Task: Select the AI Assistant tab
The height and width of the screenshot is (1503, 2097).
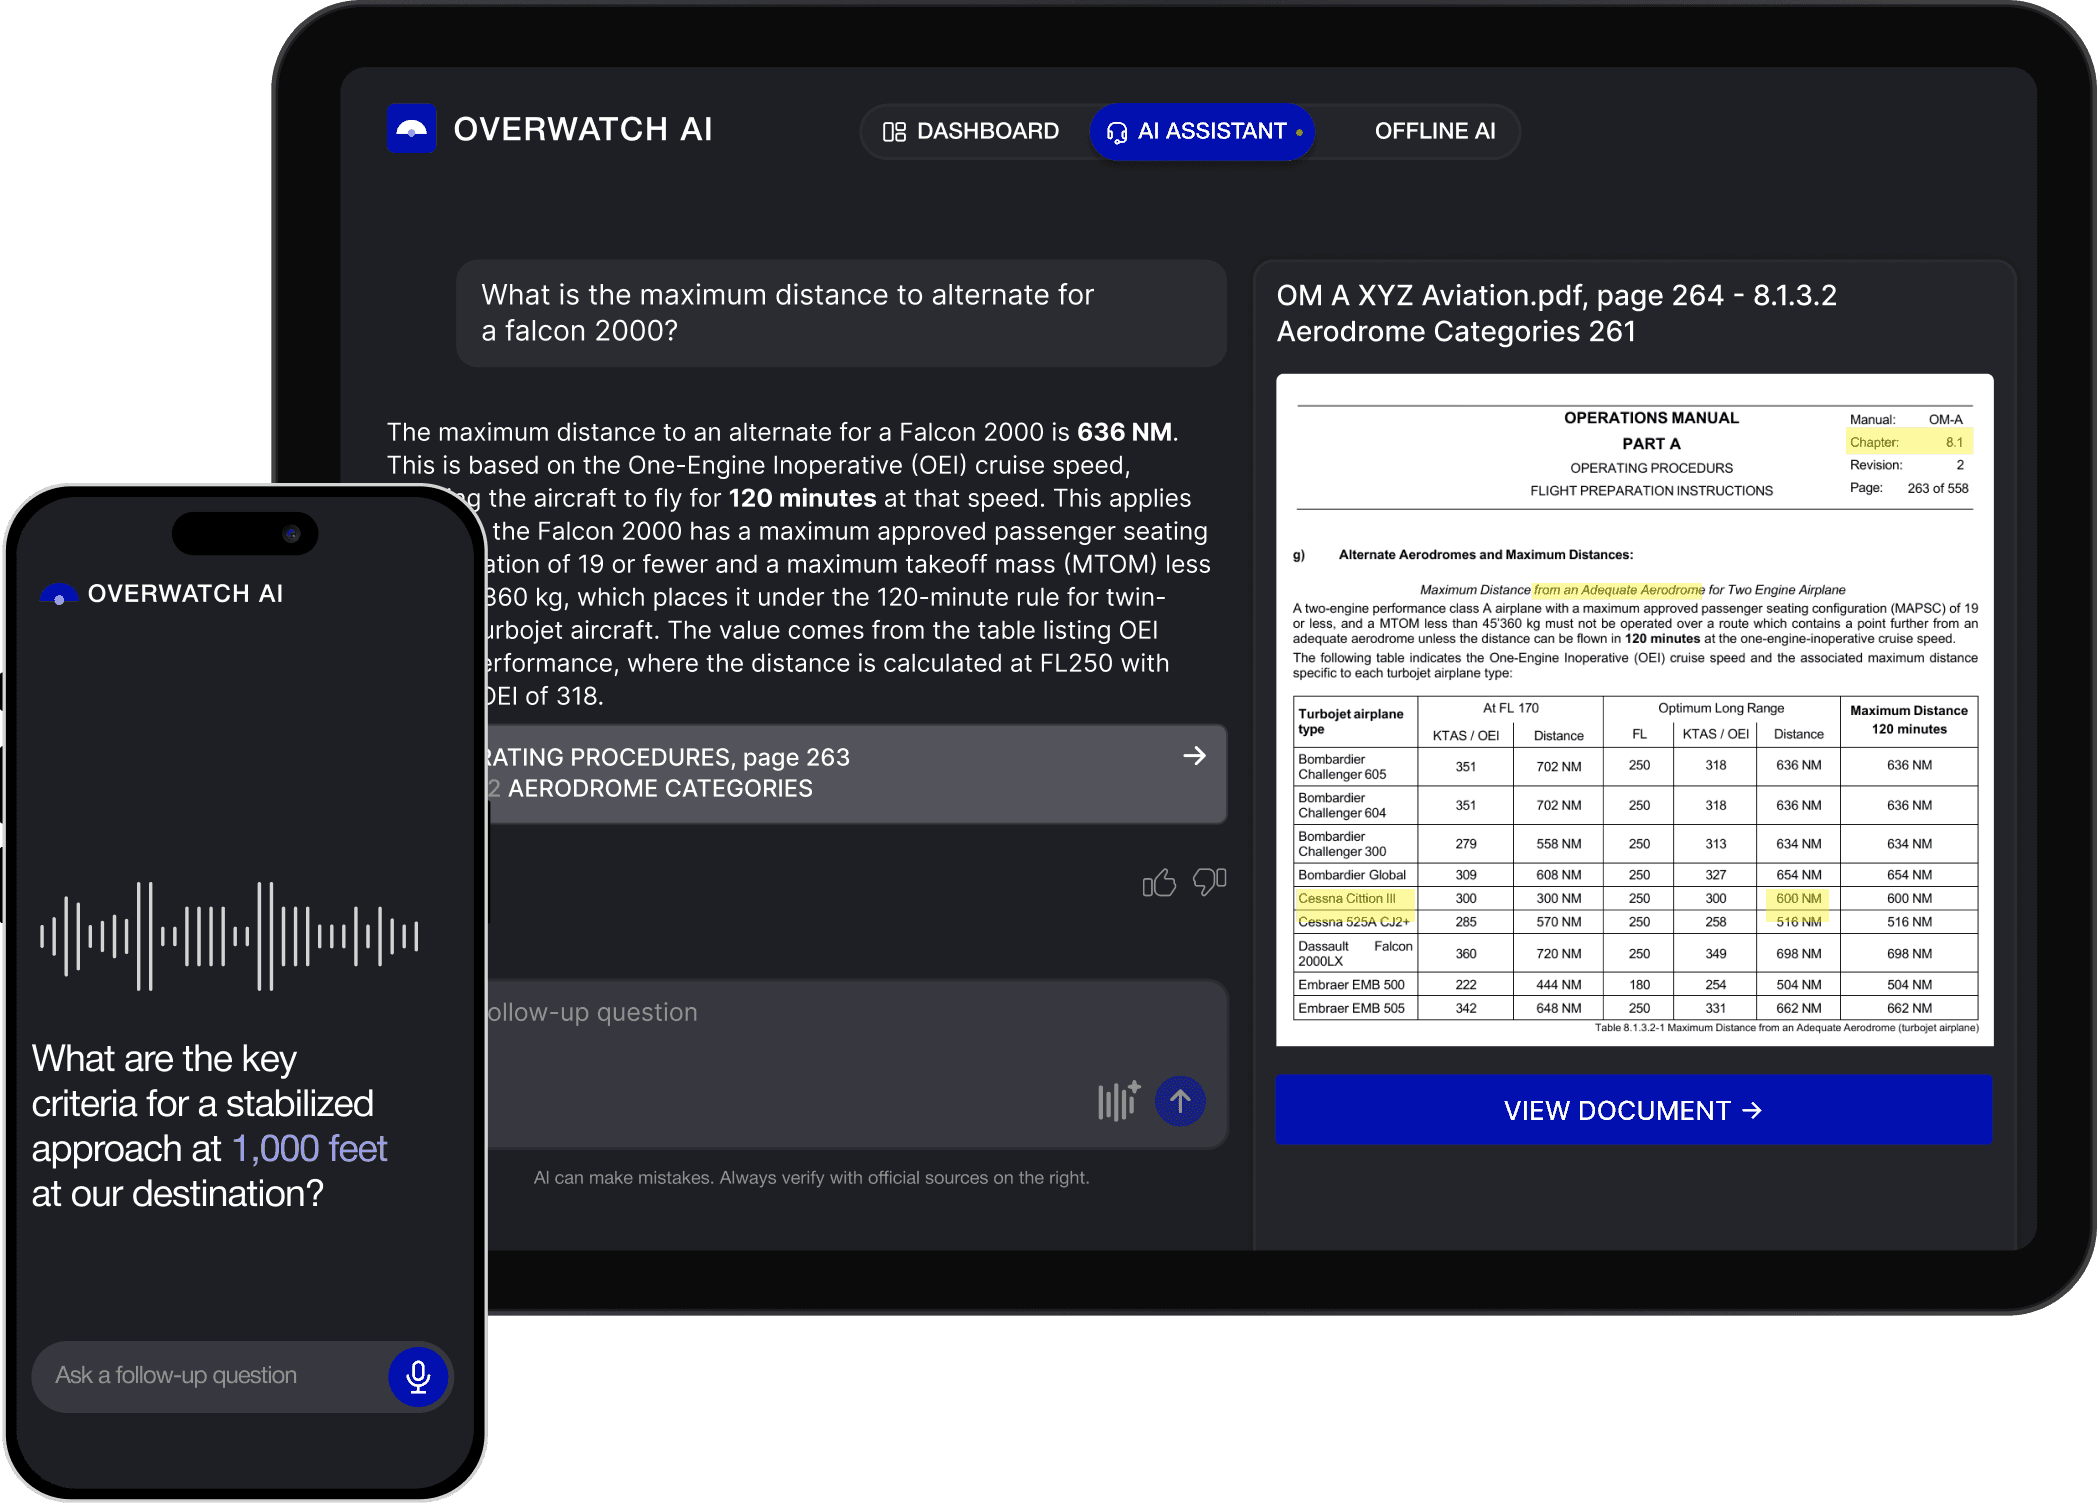Action: click(x=1203, y=131)
